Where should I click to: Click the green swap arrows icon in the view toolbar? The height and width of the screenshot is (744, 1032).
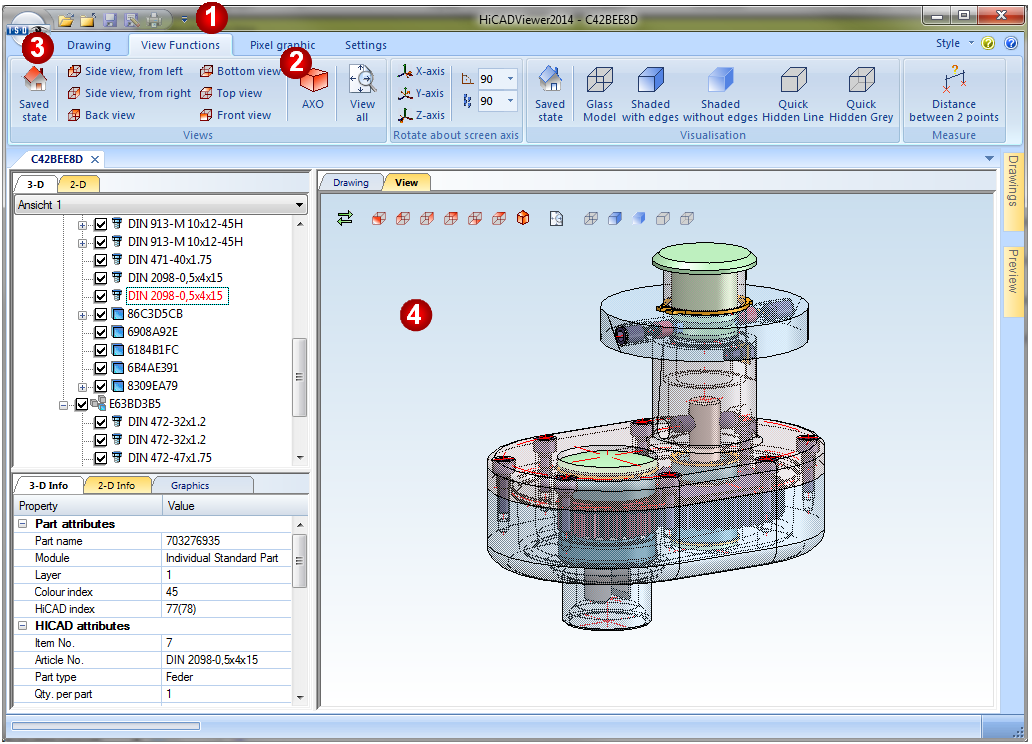pos(345,218)
